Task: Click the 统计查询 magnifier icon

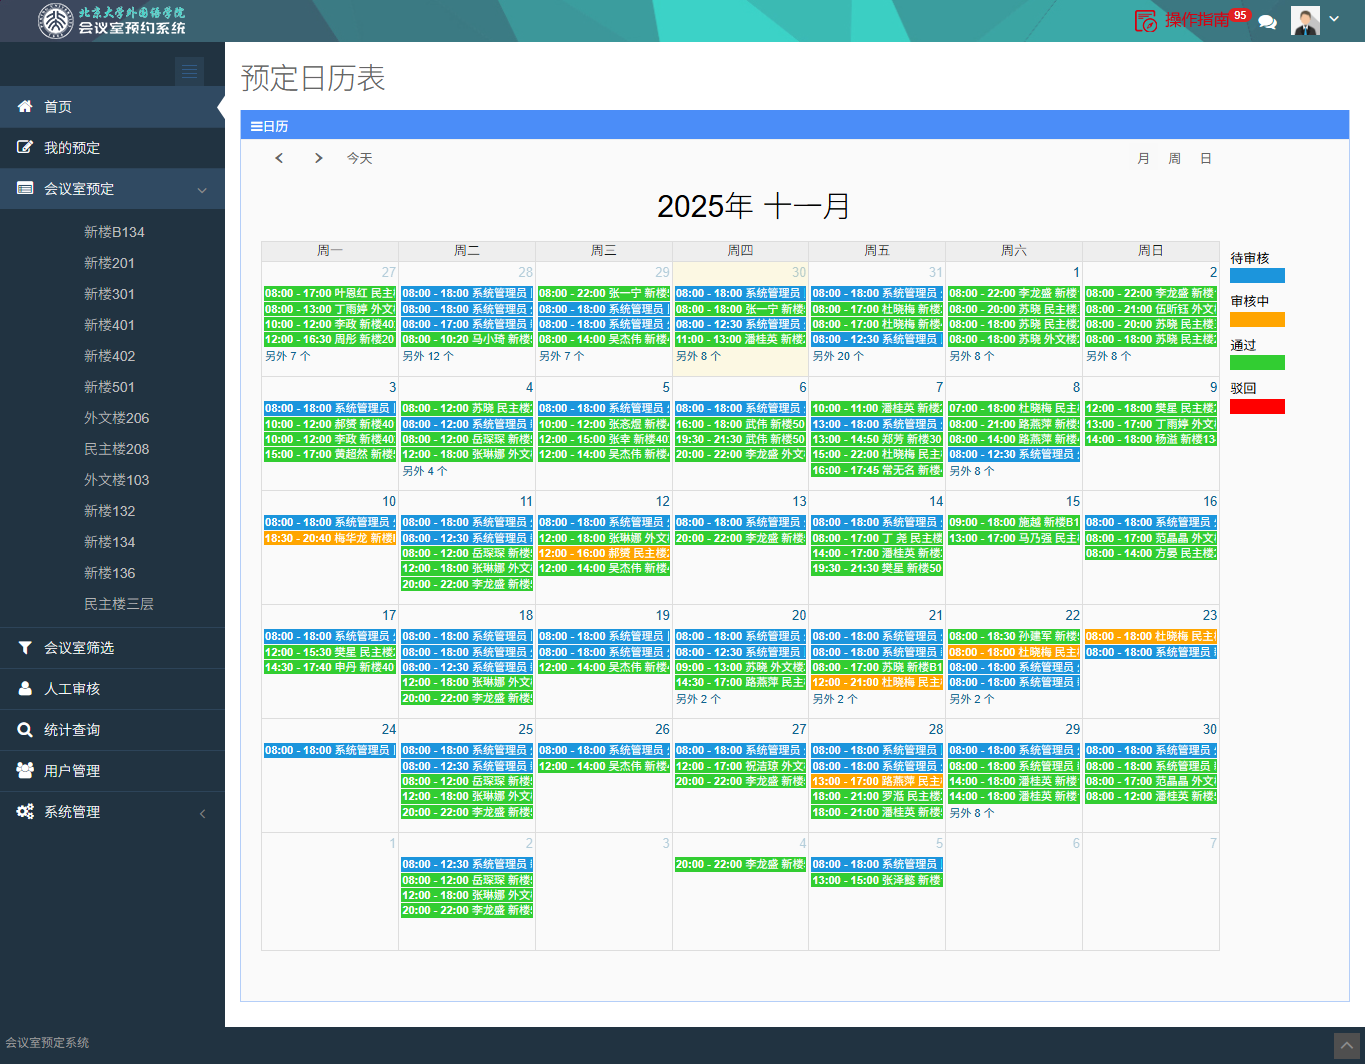Action: 25,730
